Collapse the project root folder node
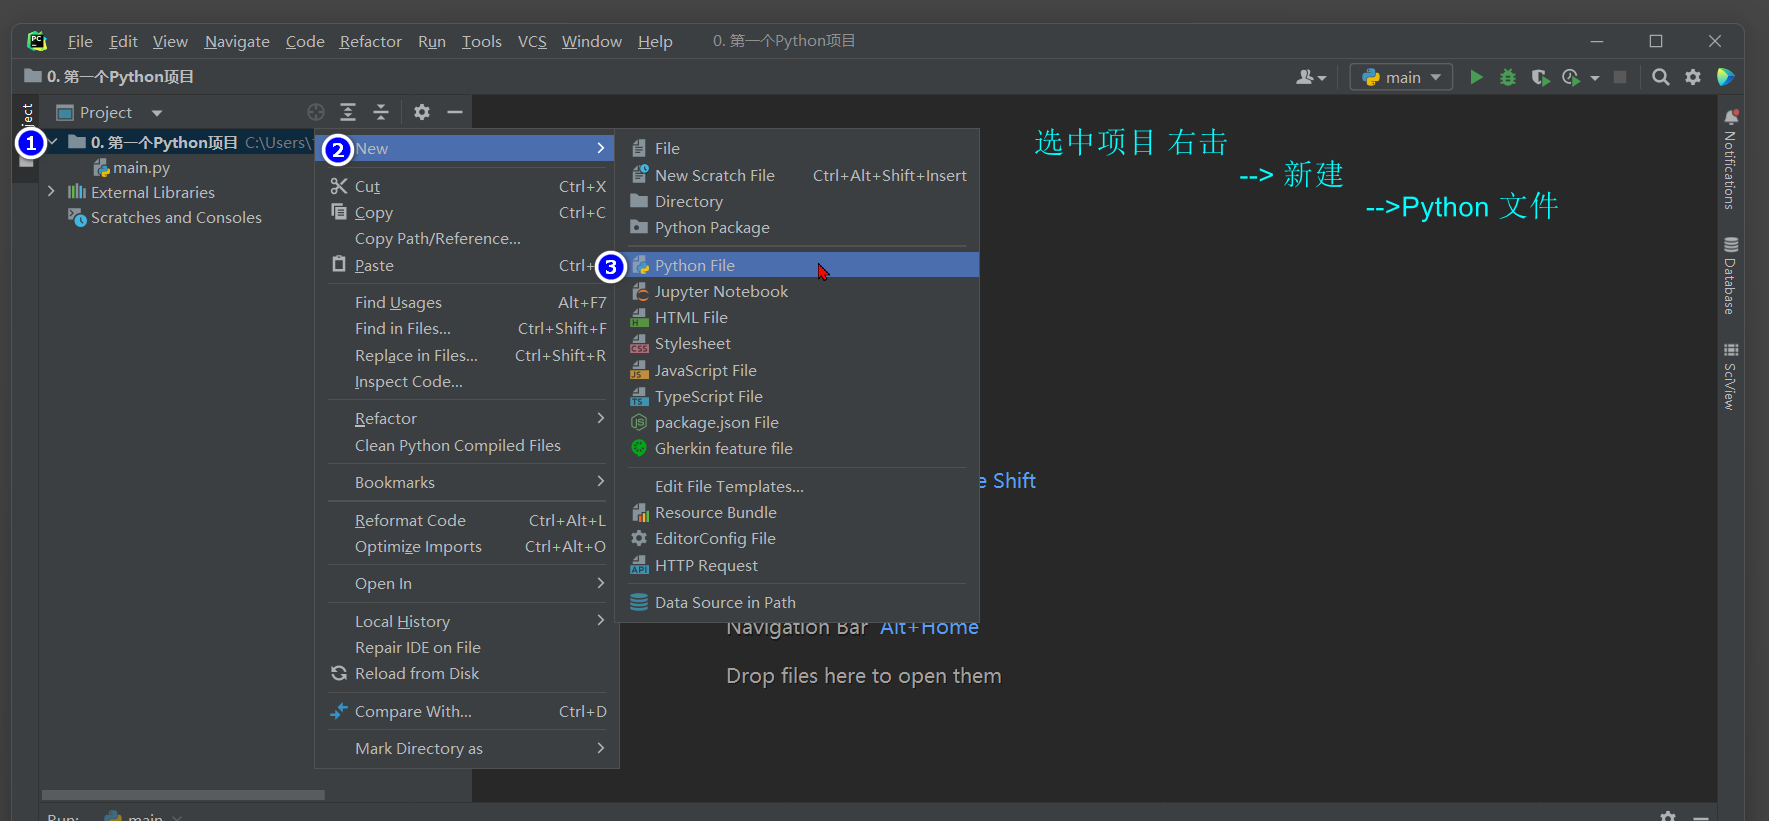Screen dimensions: 1769x821 point(53,142)
